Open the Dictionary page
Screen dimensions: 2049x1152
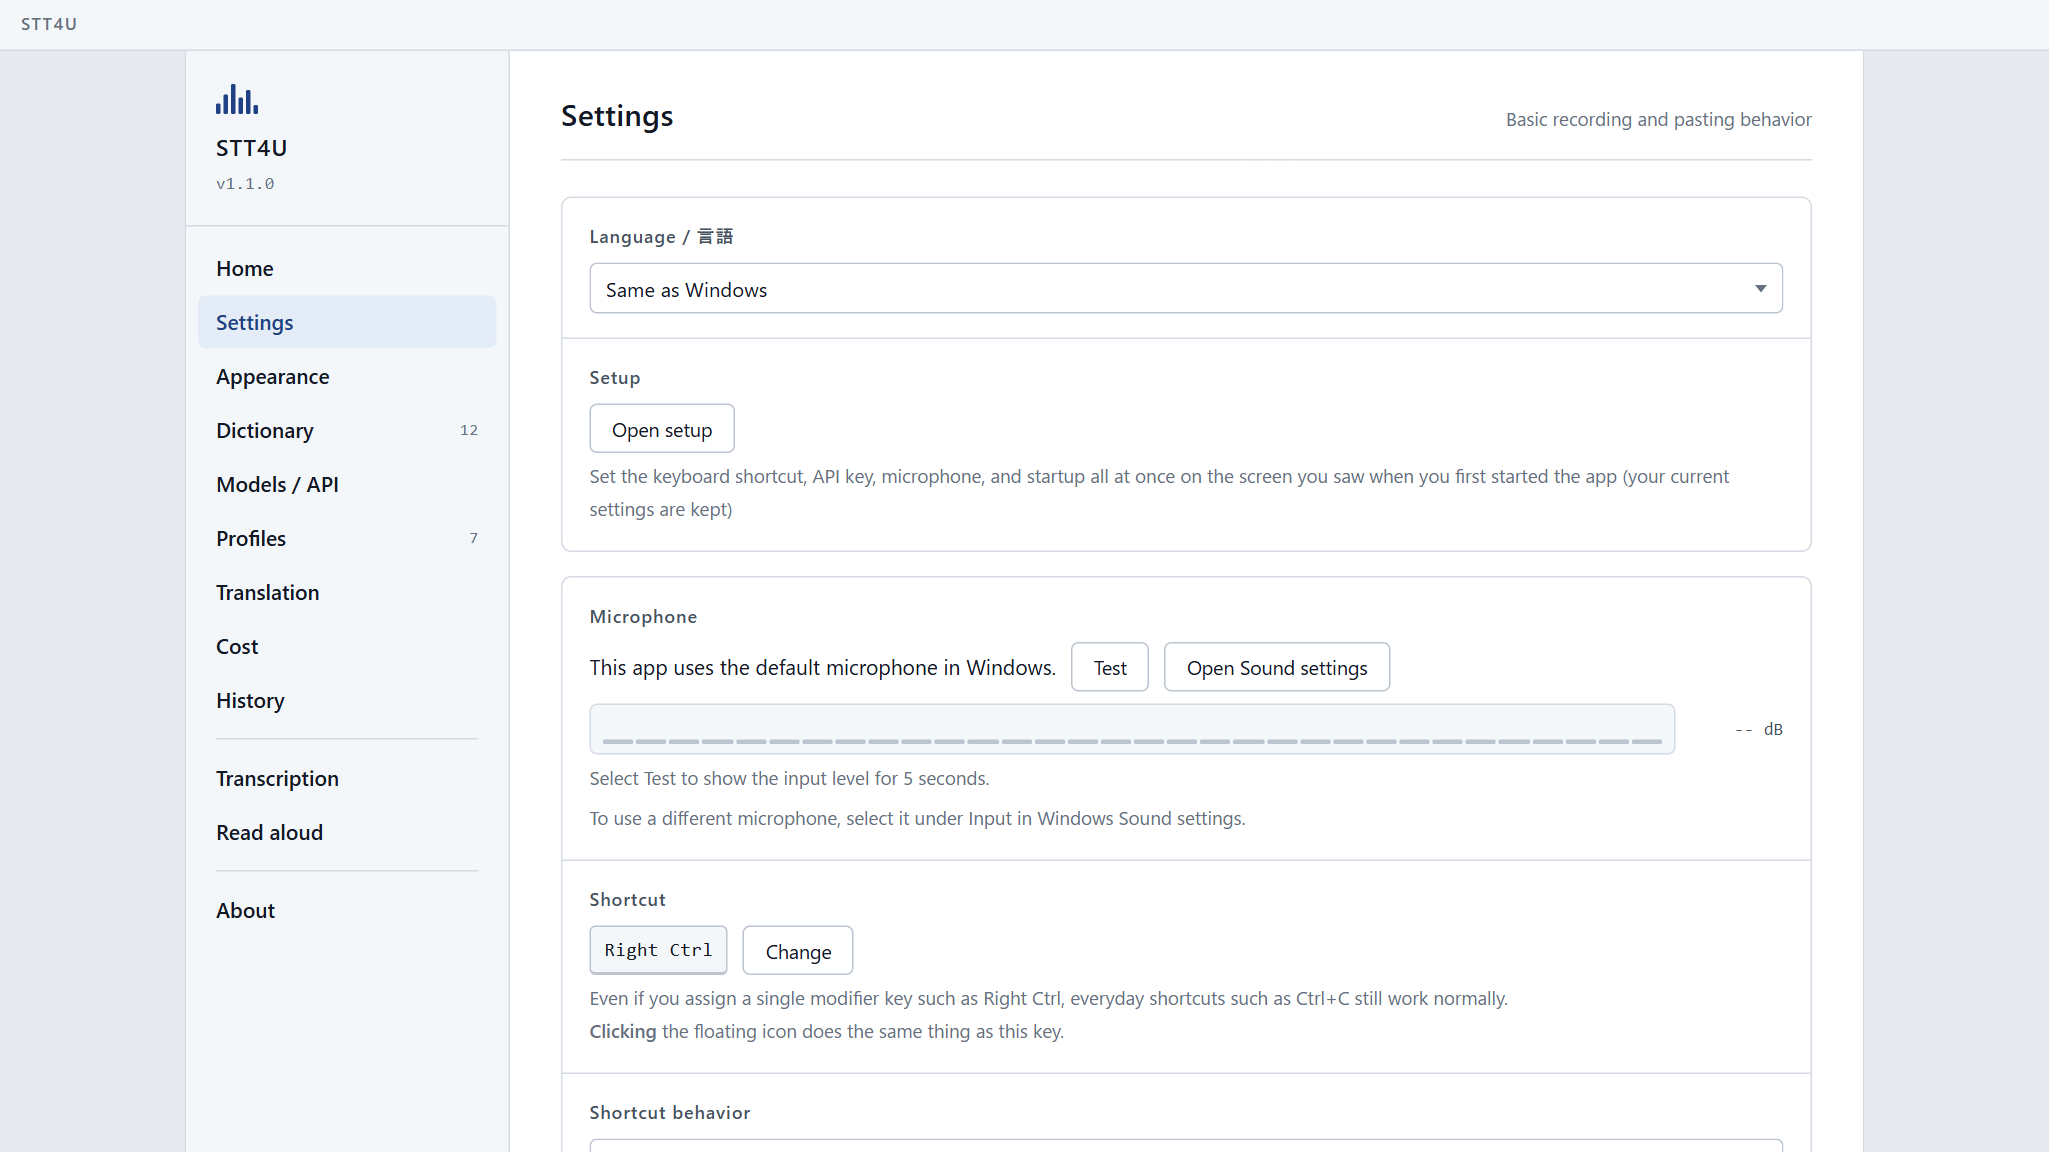tap(347, 430)
